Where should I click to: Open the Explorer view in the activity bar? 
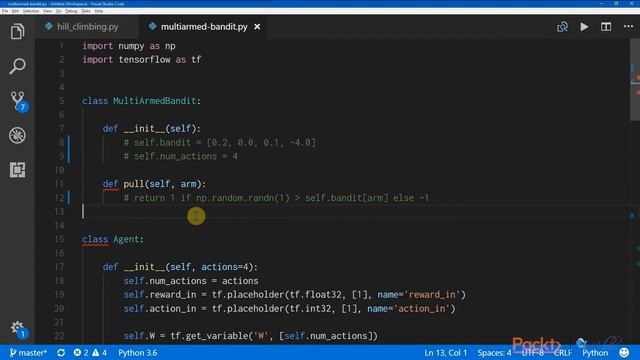tap(17, 31)
